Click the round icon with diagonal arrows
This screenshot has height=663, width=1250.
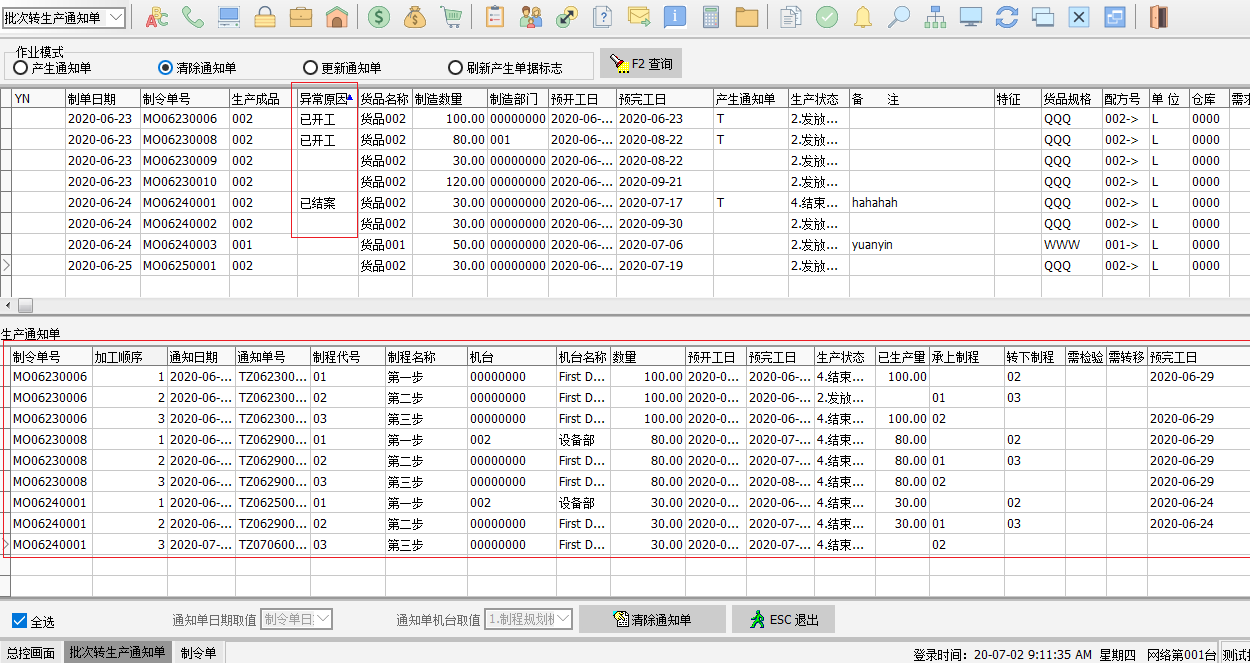coord(567,17)
